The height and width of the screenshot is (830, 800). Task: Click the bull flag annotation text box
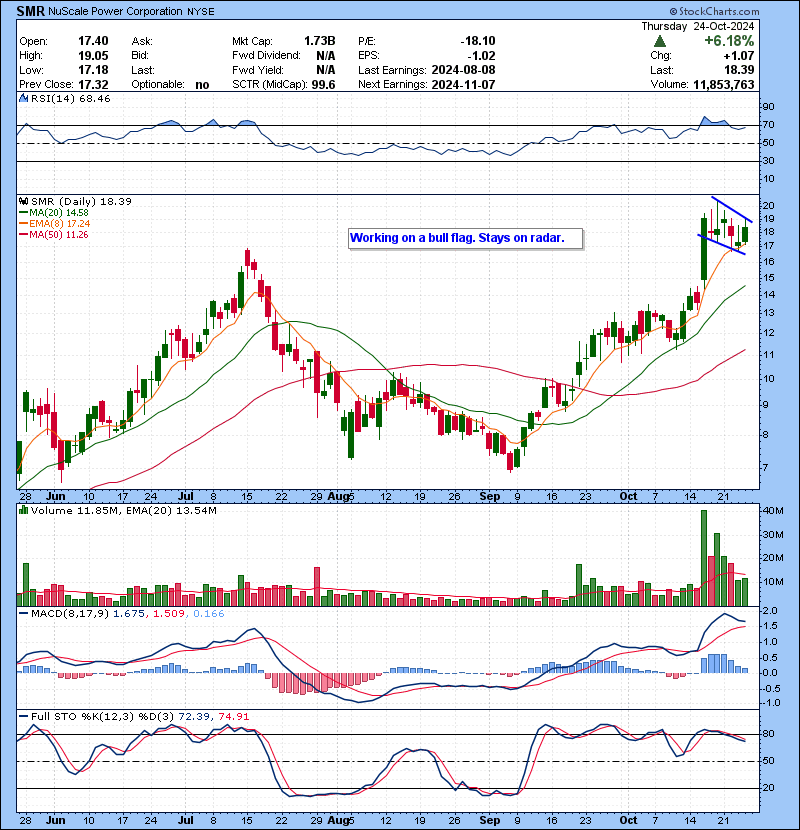coord(465,238)
